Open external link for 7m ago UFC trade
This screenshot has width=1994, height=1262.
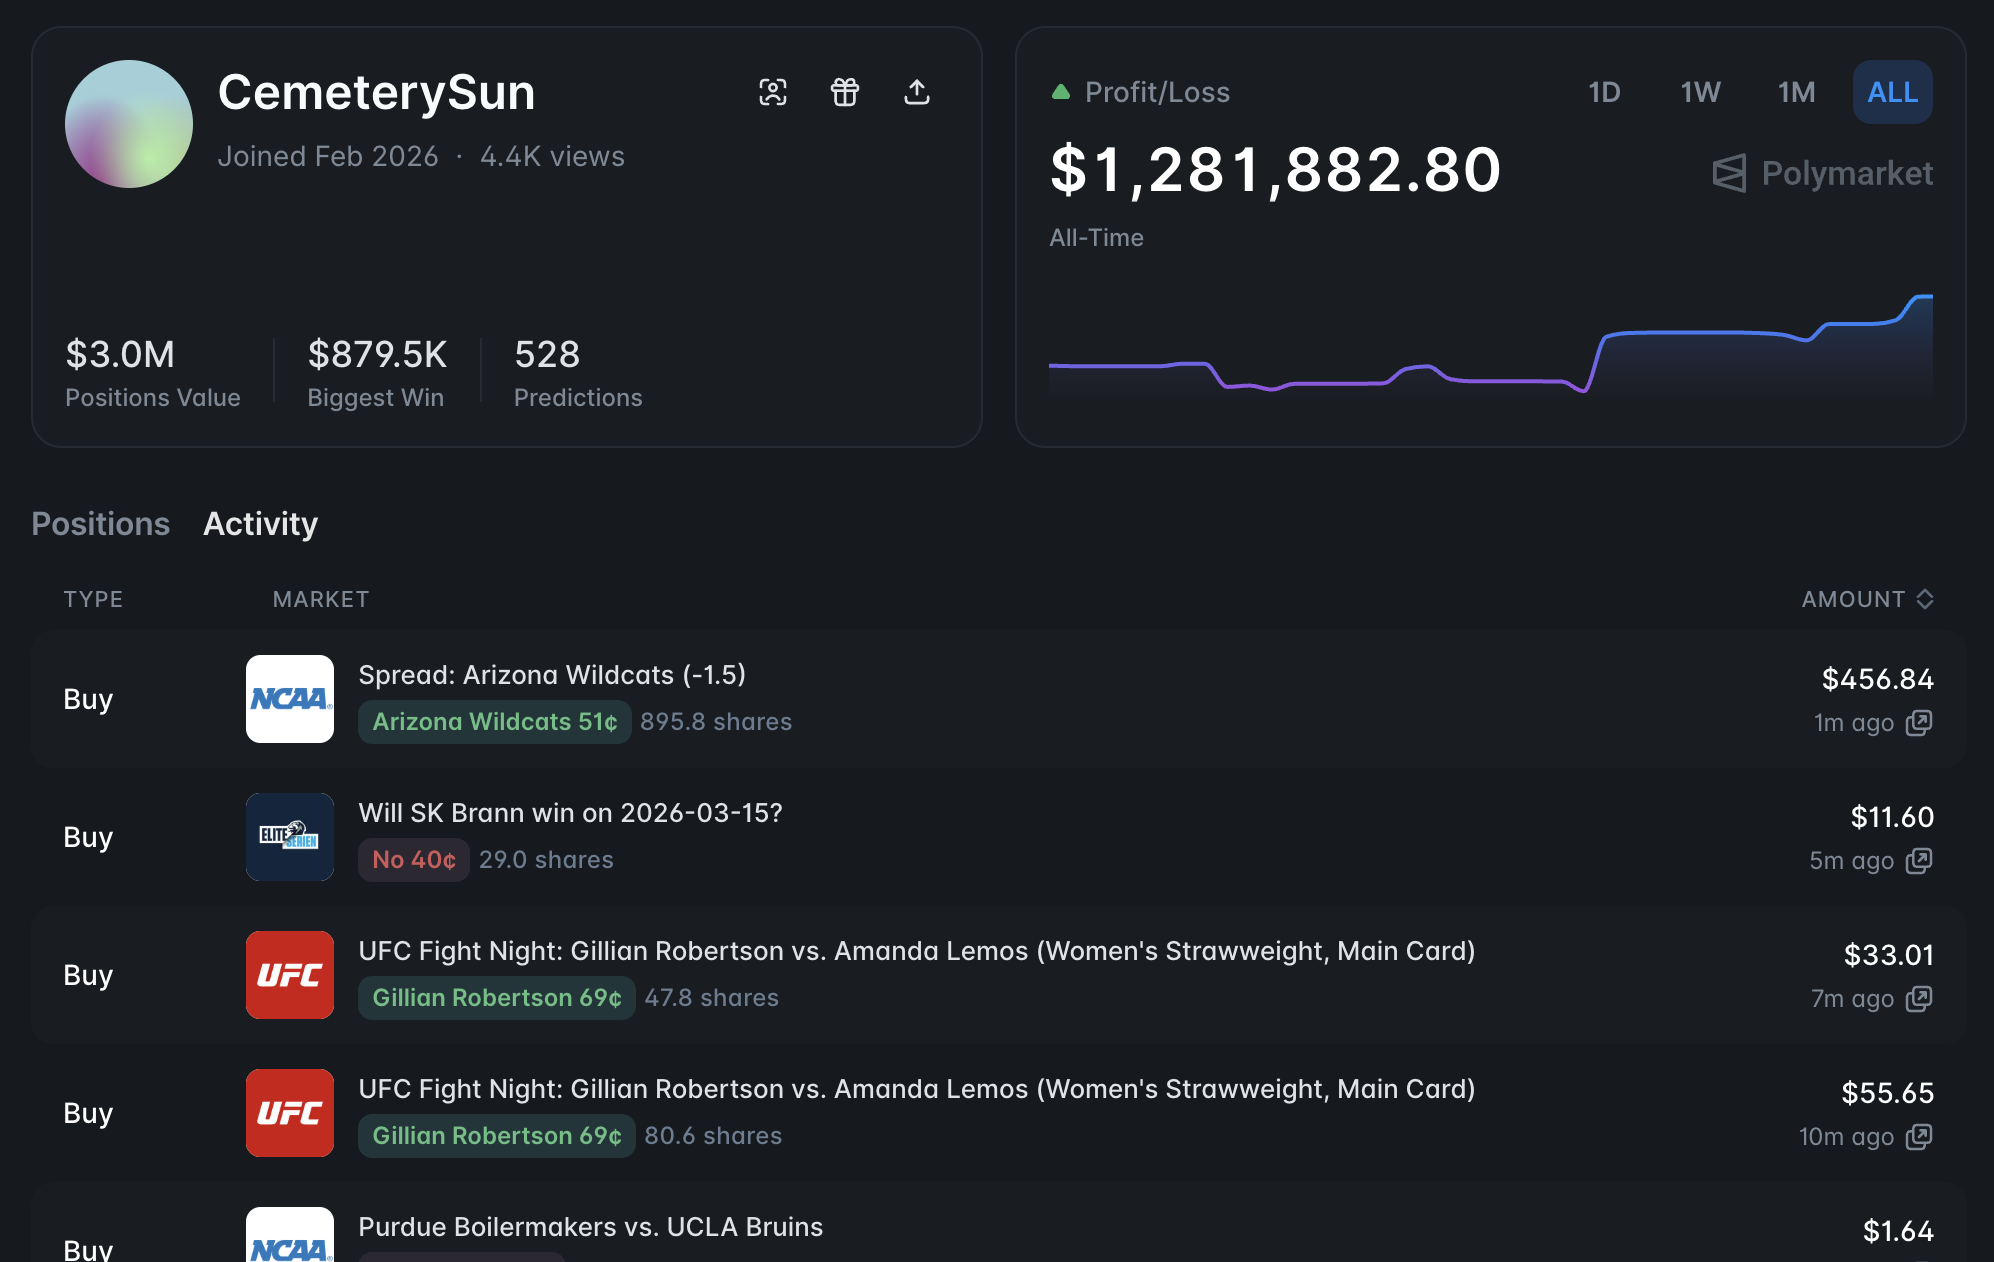pos(1919,999)
